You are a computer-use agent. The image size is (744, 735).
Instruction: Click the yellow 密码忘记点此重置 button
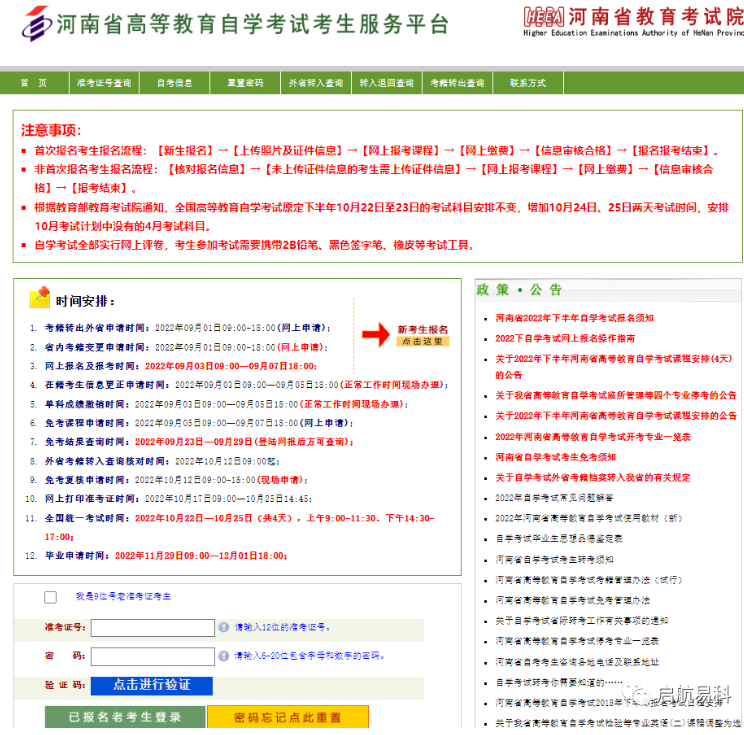(288, 717)
